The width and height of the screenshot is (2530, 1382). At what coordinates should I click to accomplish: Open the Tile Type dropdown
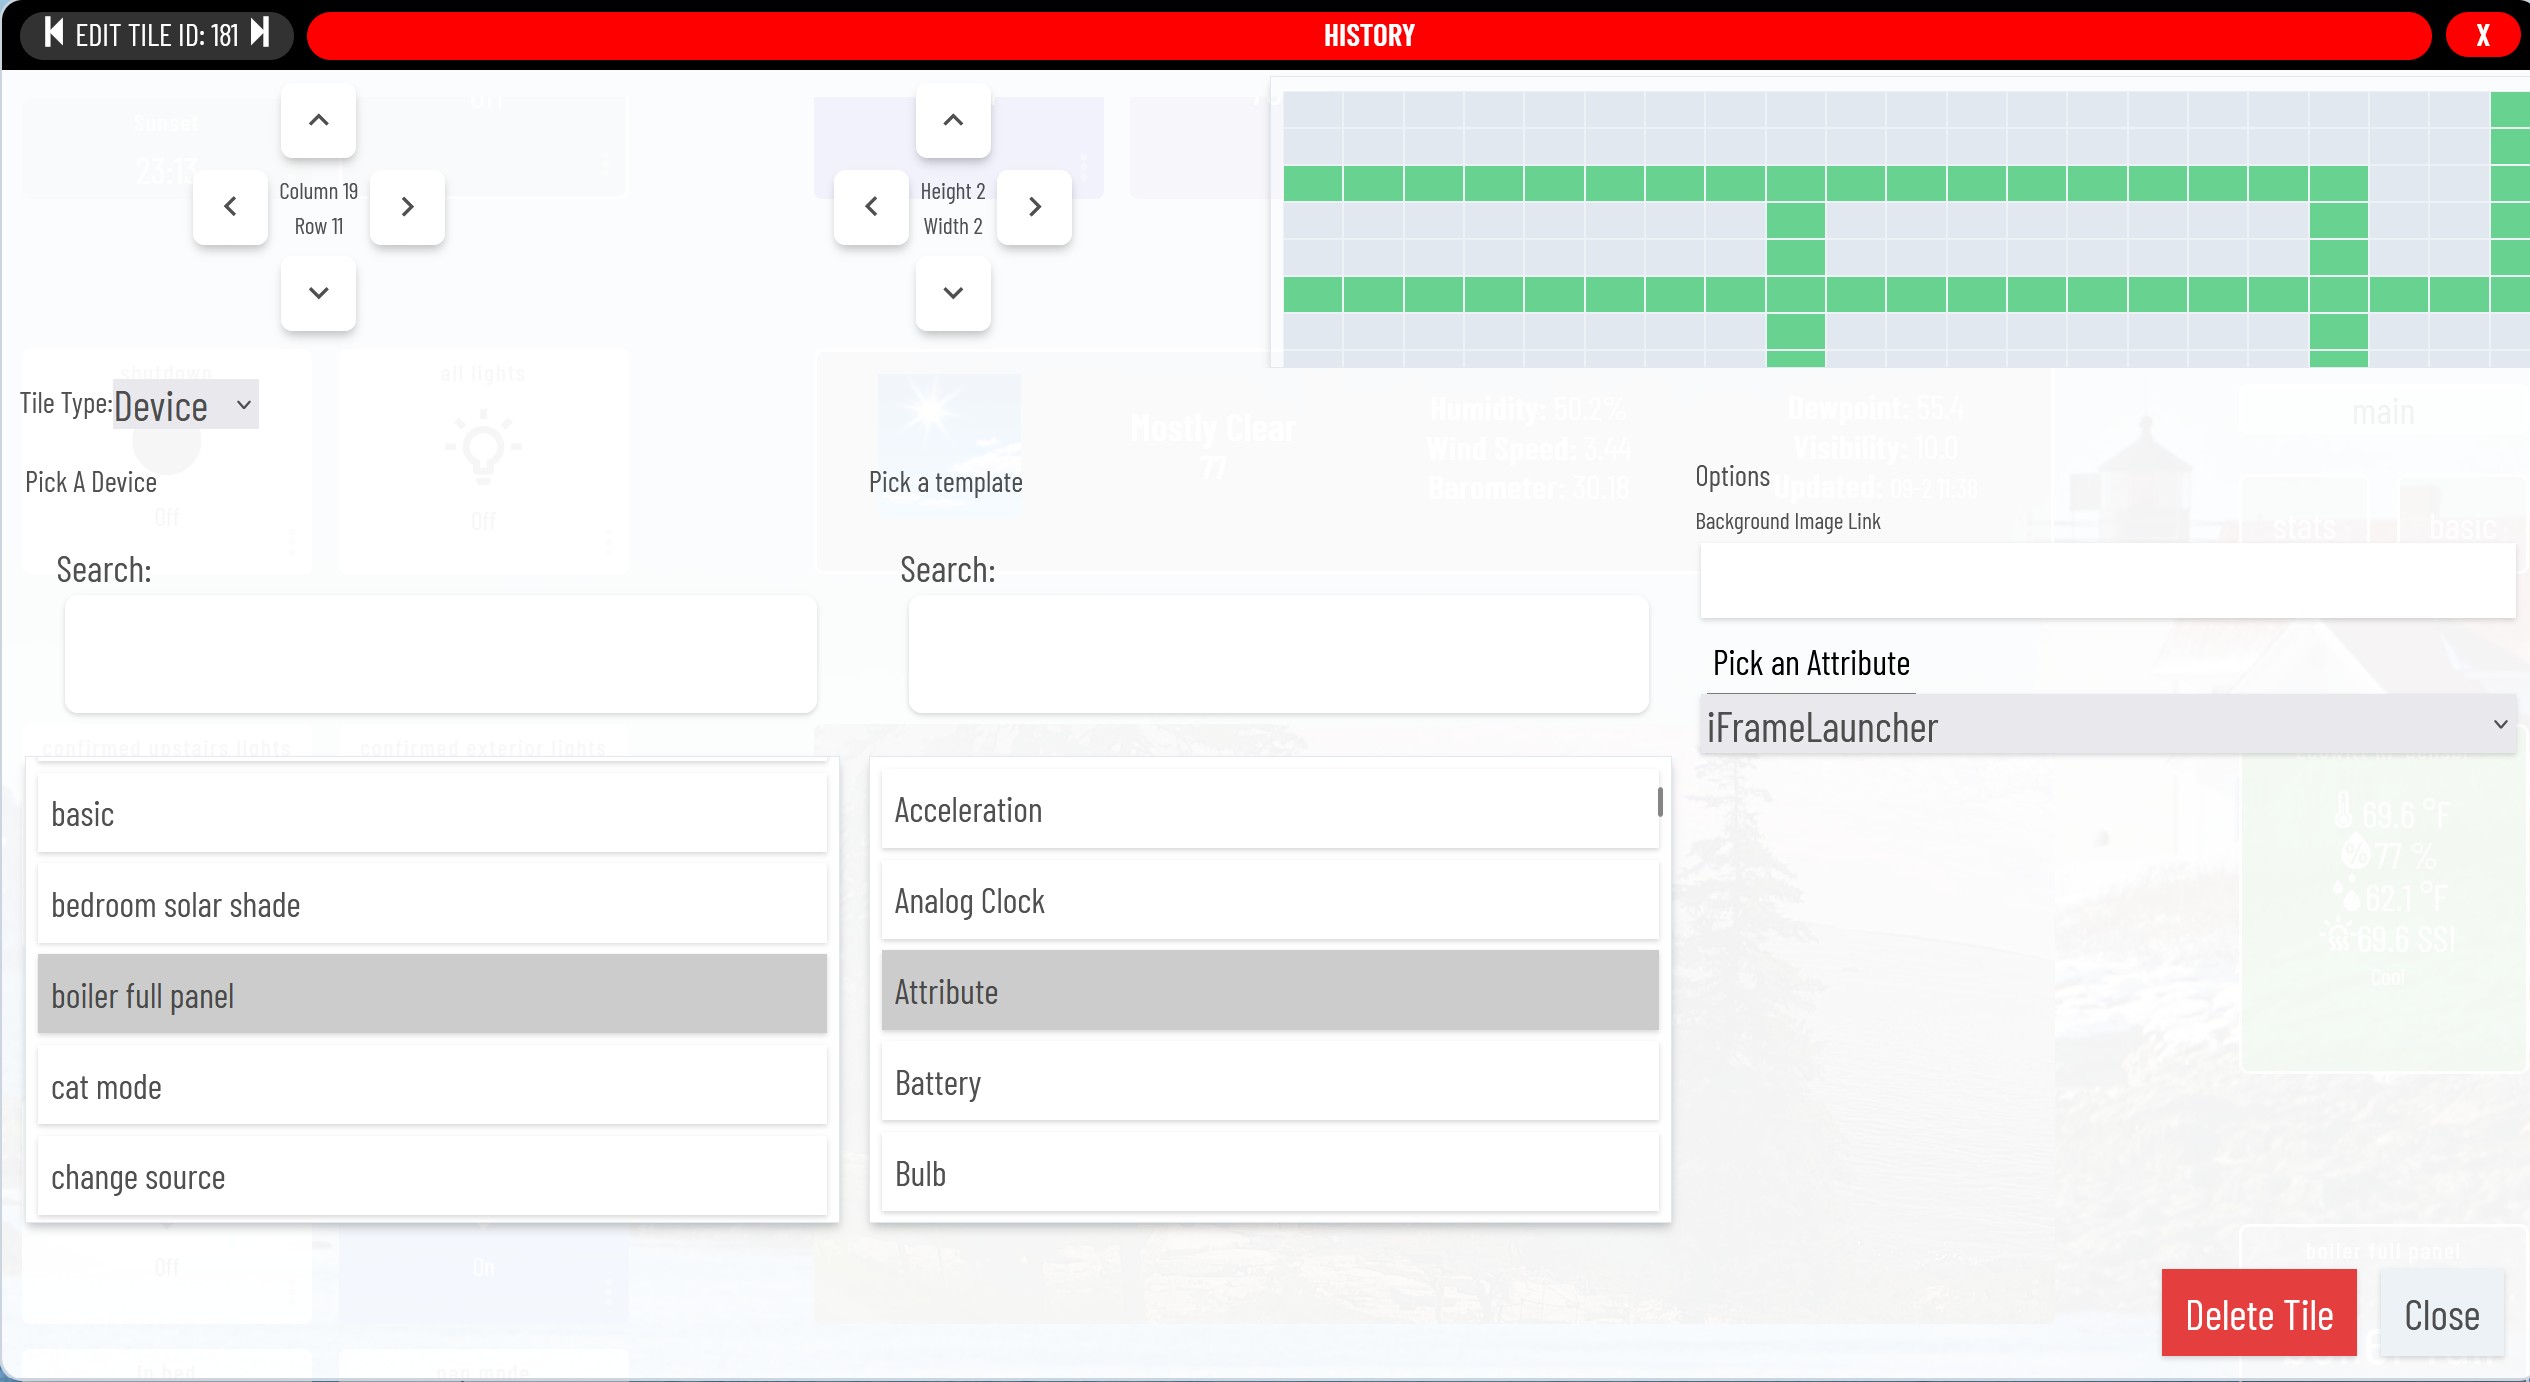[185, 405]
